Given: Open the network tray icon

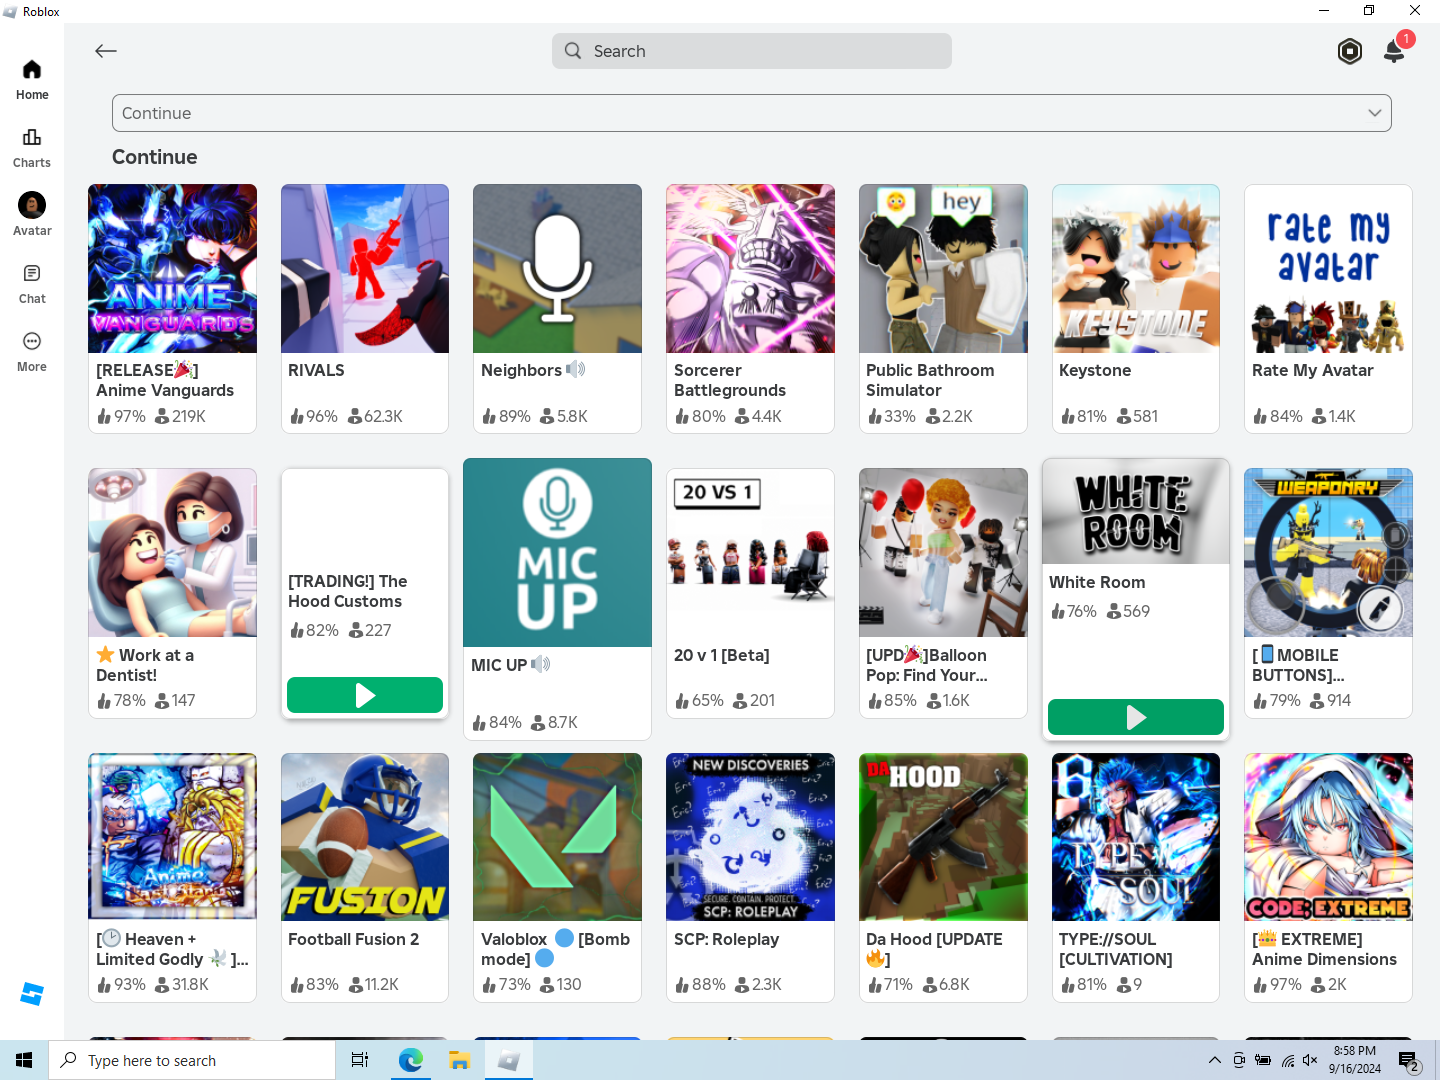Looking at the screenshot, I should click(x=1287, y=1060).
